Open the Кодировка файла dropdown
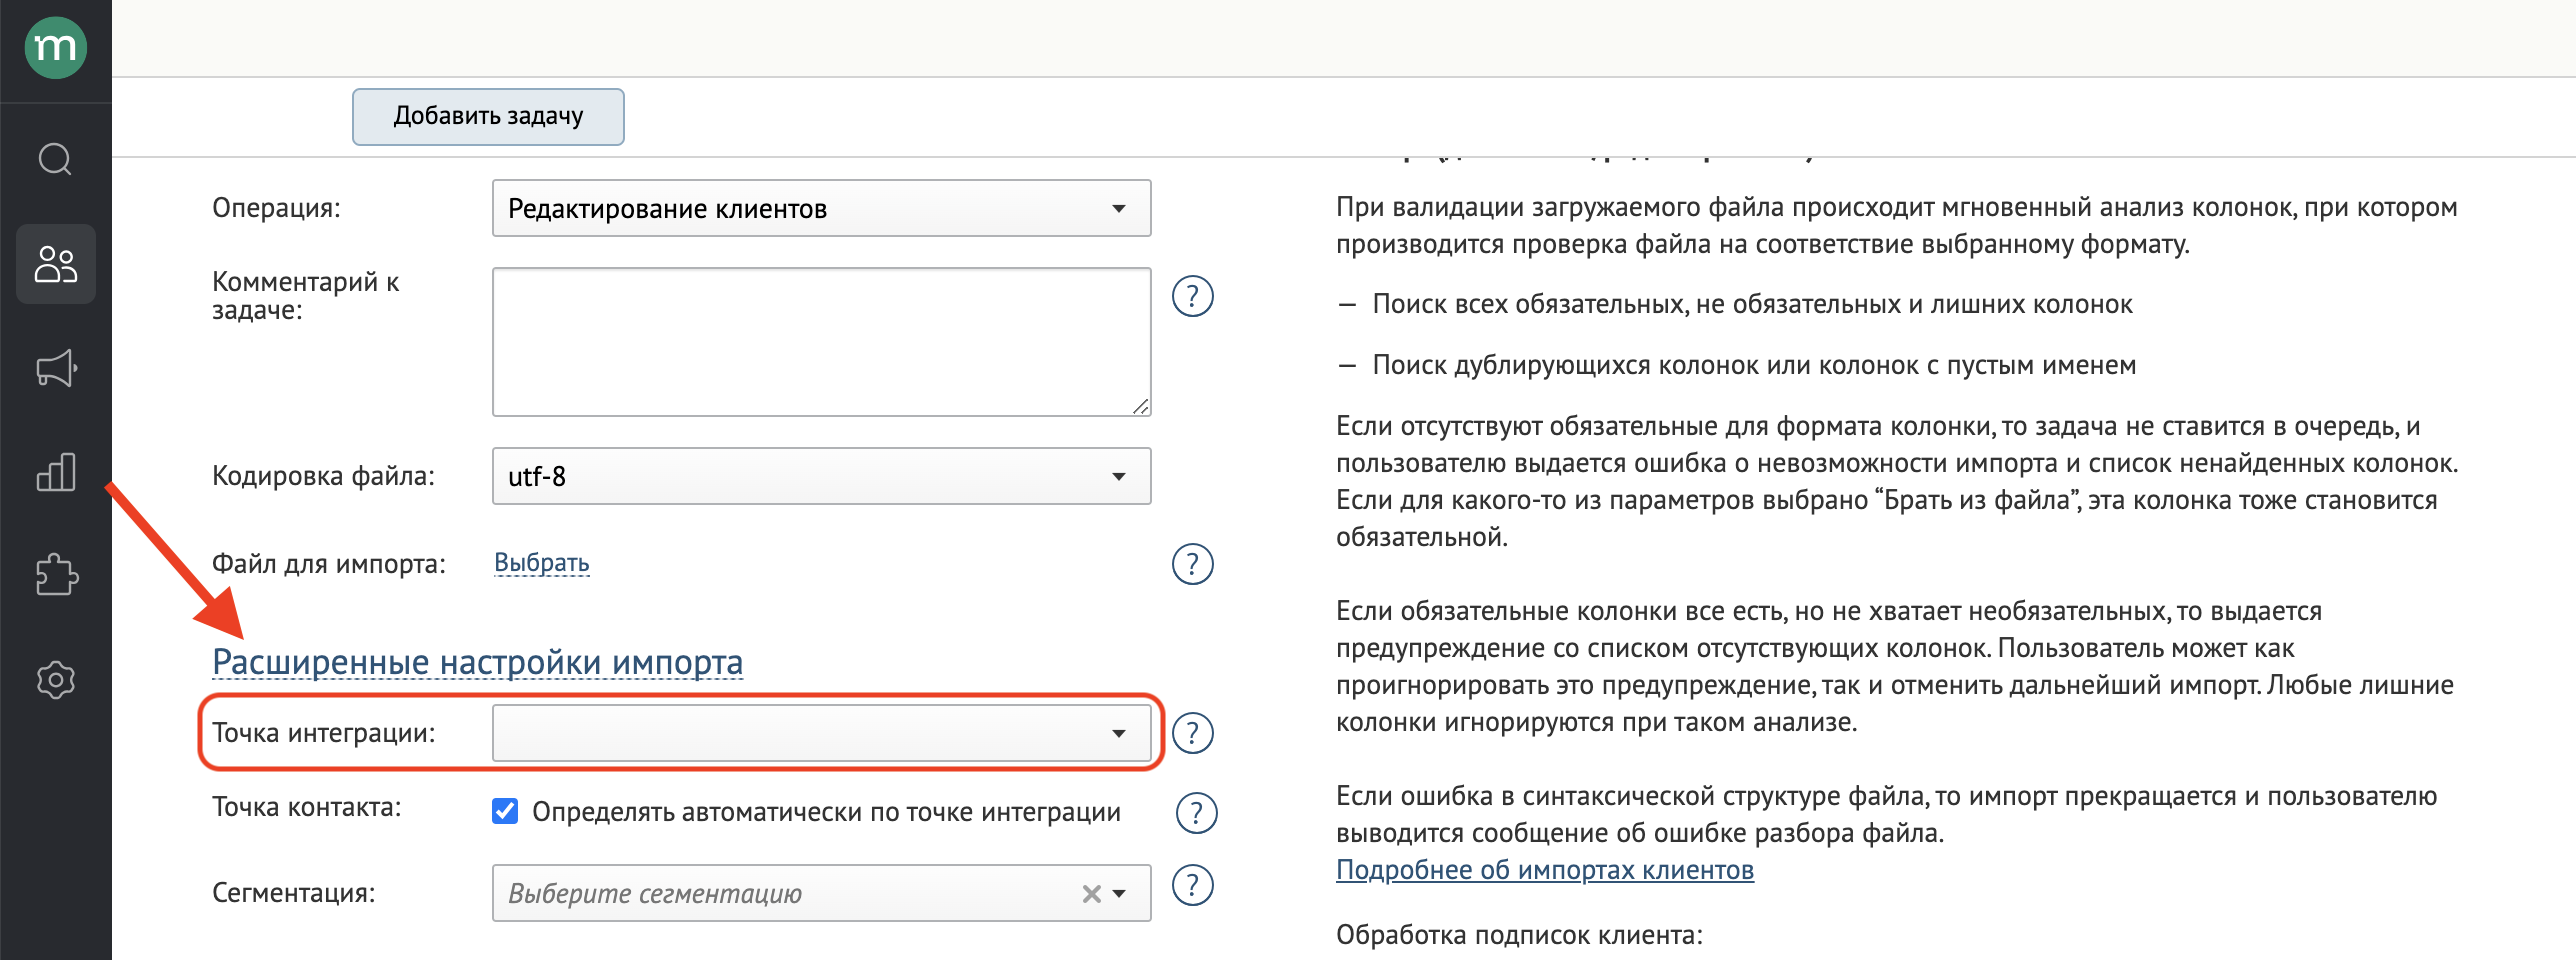2576x960 pixels. [x=821, y=476]
